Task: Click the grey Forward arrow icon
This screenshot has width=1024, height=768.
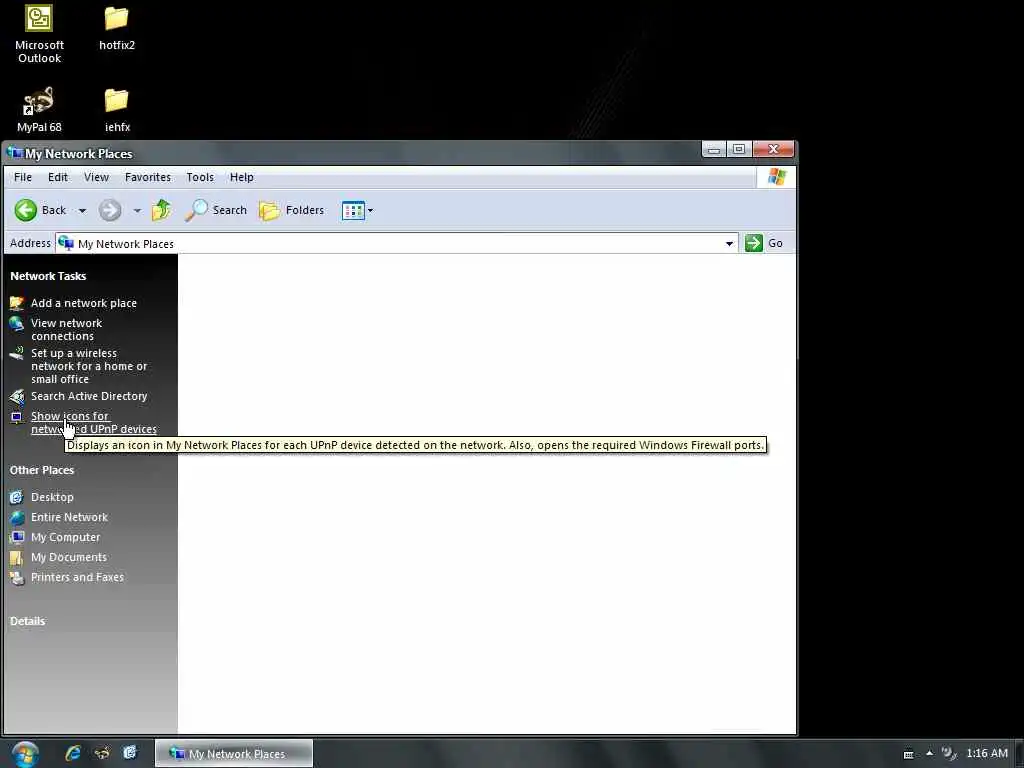Action: (110, 210)
